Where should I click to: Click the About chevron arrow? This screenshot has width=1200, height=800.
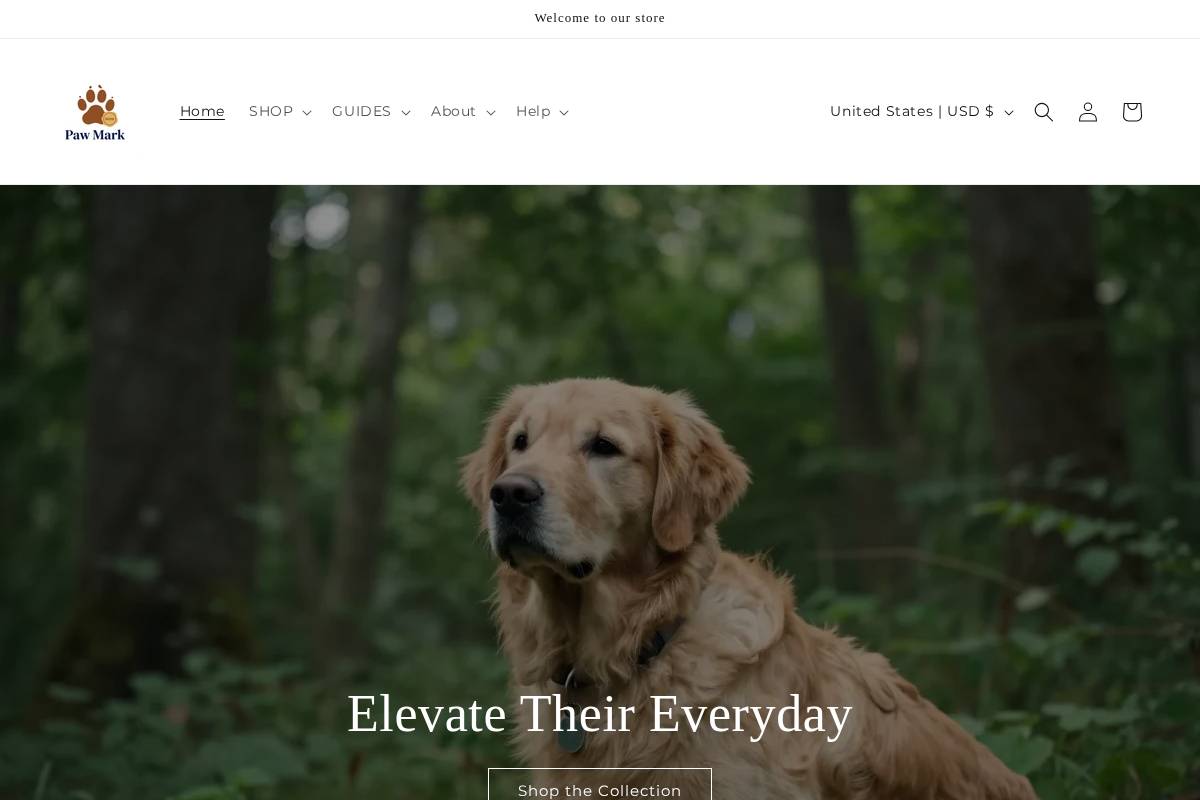pos(490,112)
